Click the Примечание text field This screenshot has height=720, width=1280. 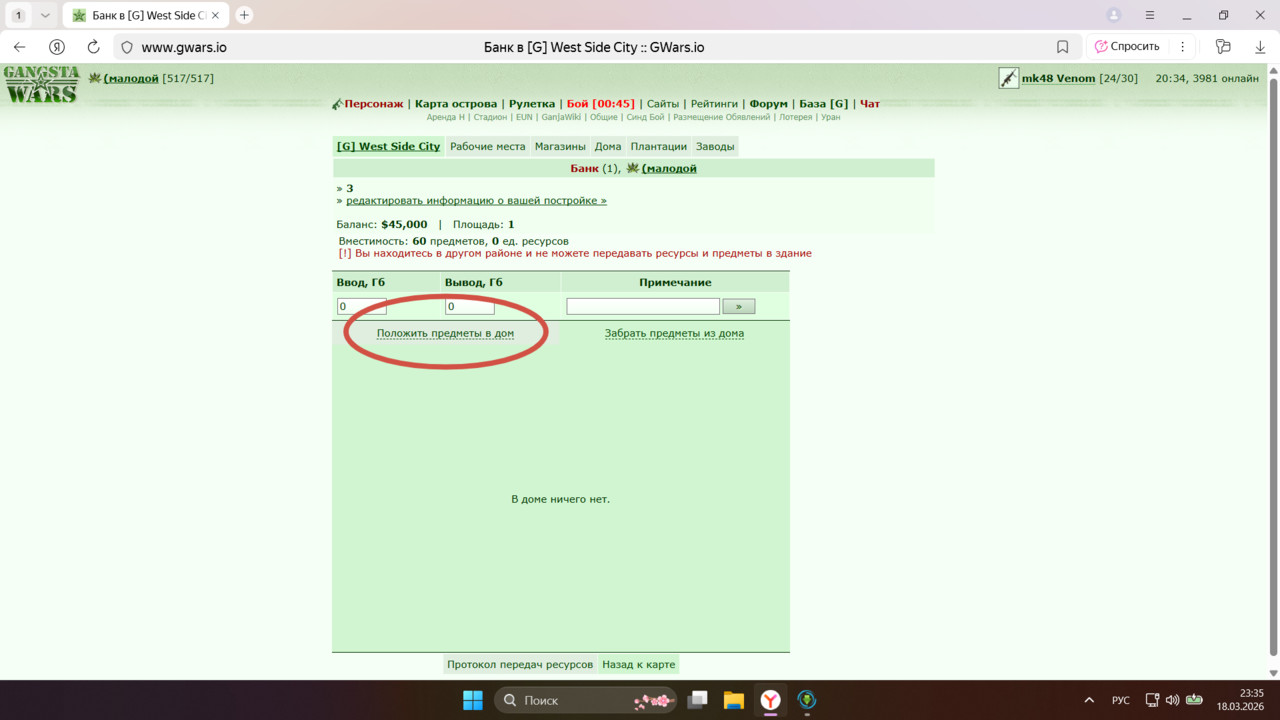pos(643,306)
